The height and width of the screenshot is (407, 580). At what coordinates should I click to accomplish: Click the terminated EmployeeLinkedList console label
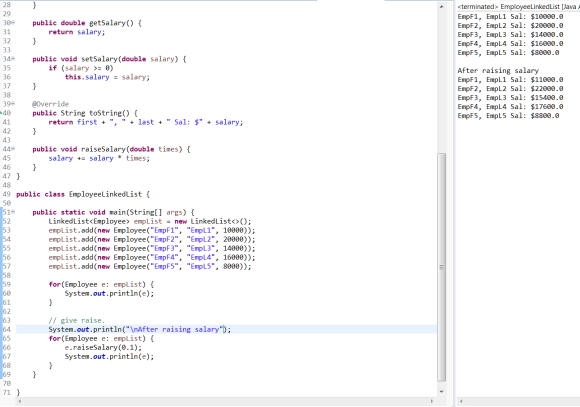(519, 7)
